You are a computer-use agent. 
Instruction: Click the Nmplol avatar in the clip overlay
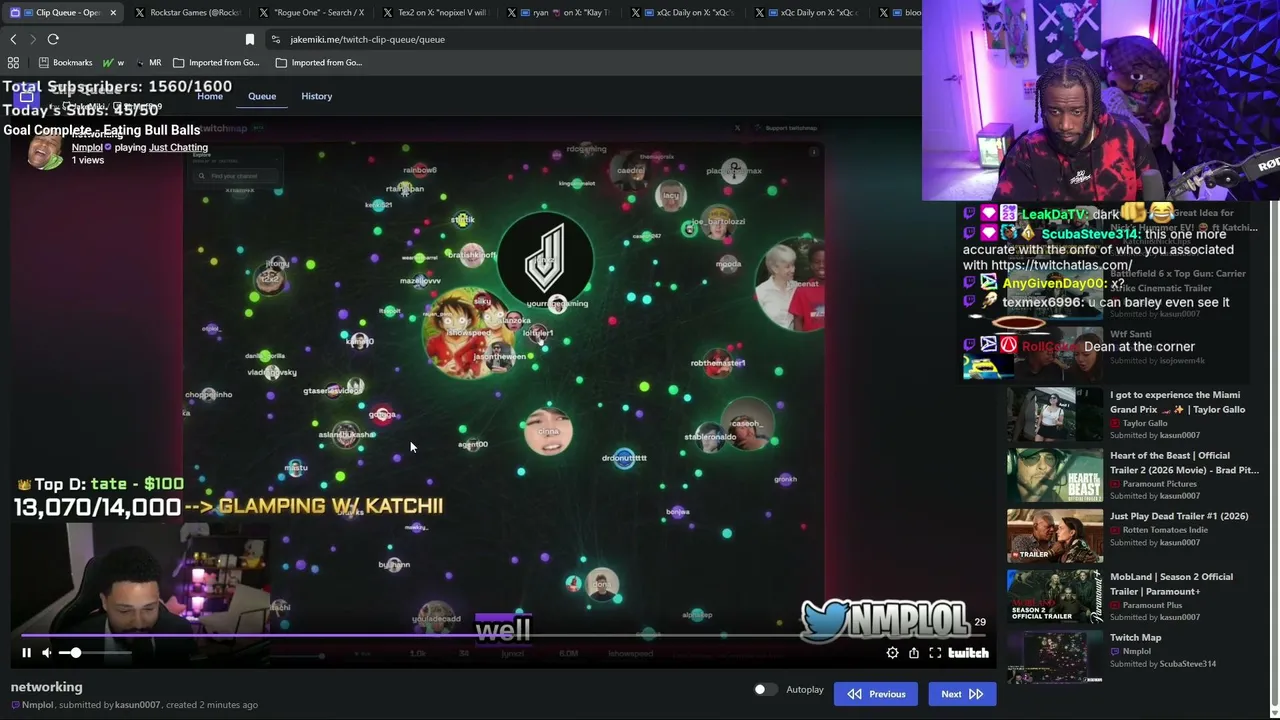point(43,152)
